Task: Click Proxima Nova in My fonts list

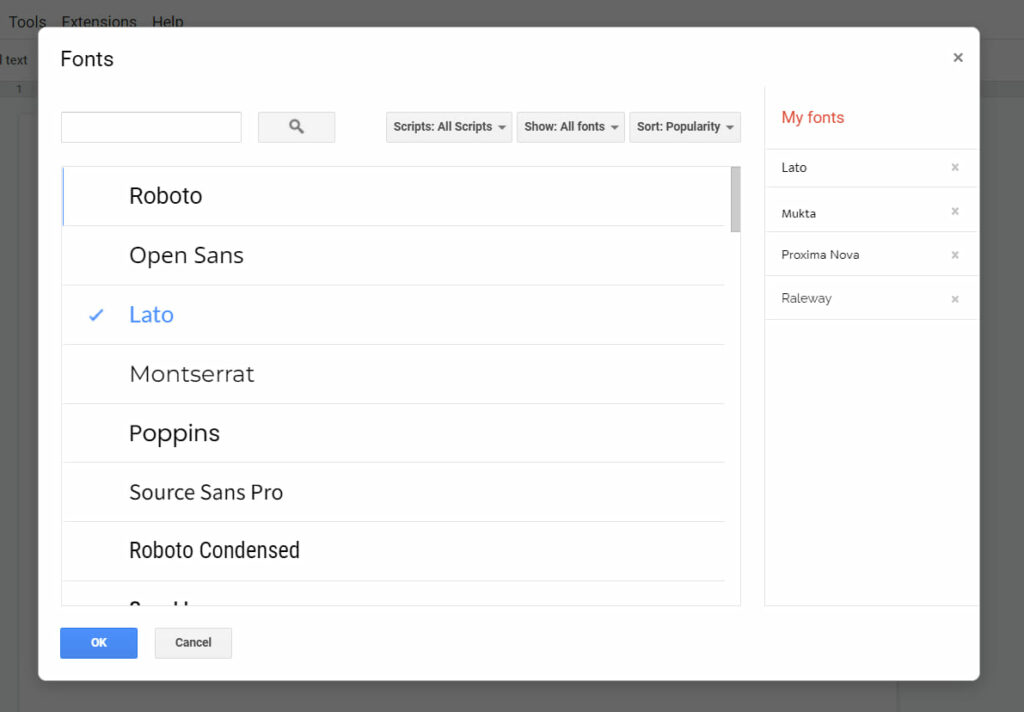Action: point(820,255)
